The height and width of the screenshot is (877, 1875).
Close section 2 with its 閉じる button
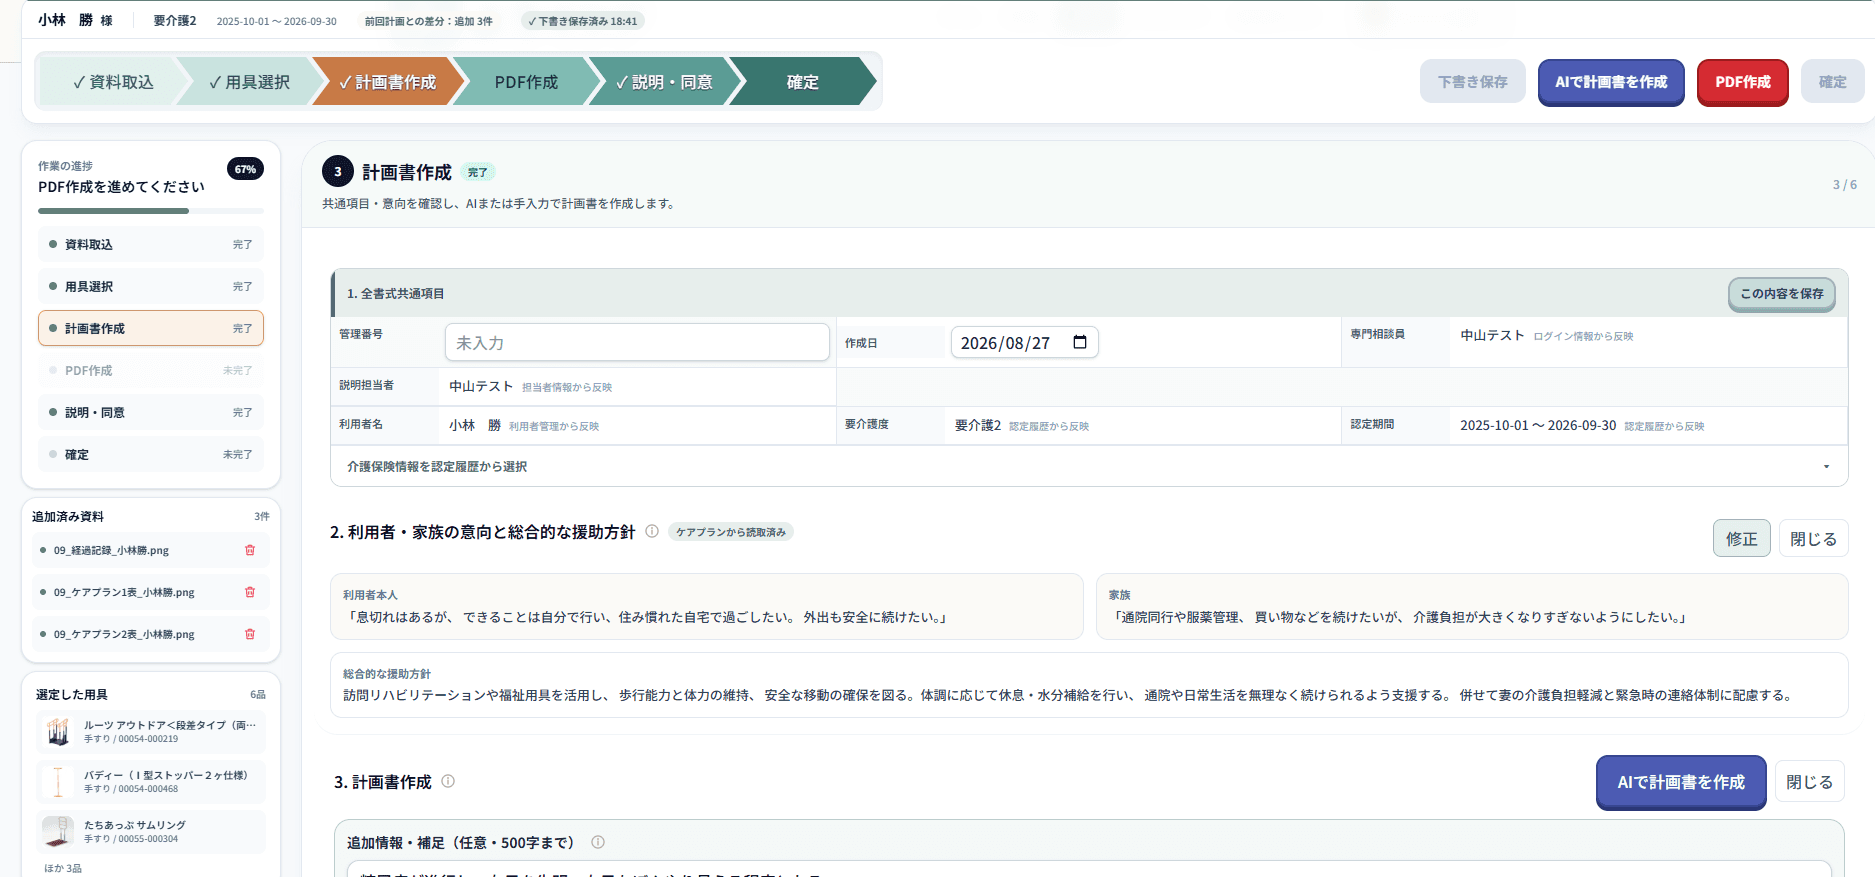click(1813, 539)
